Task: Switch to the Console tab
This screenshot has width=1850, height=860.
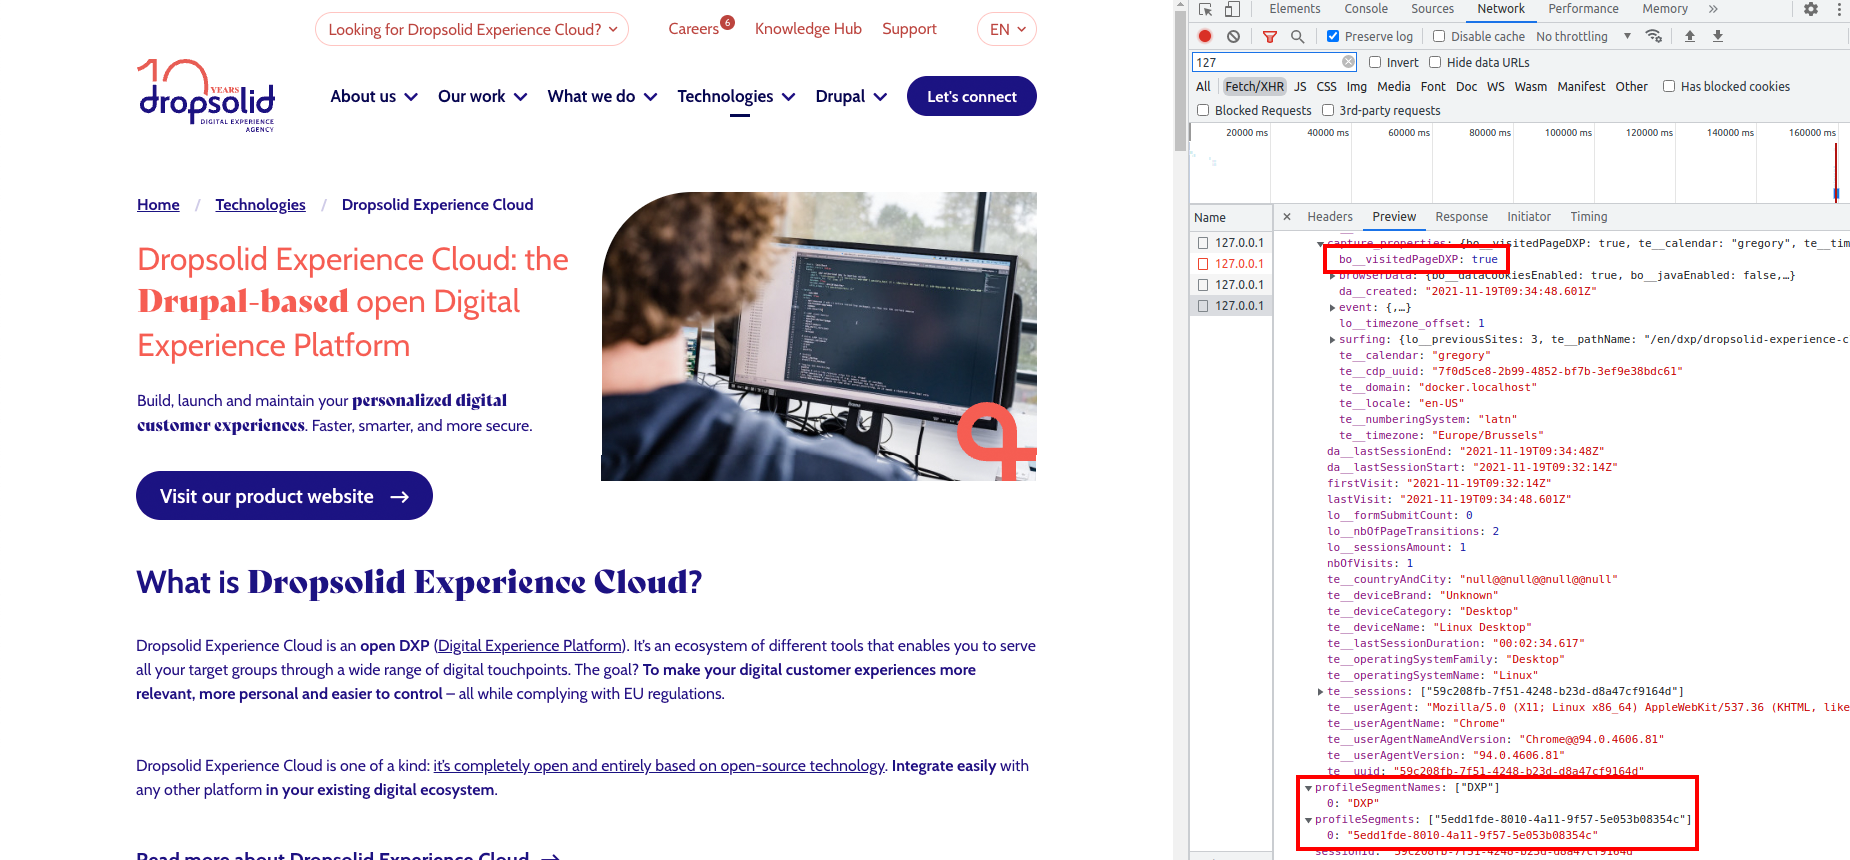Action: (1366, 9)
